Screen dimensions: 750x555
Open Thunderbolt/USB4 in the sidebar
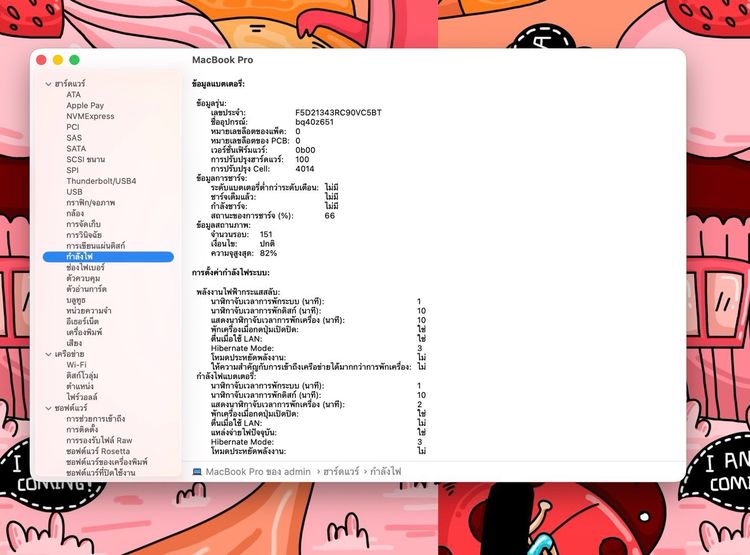(x=101, y=181)
